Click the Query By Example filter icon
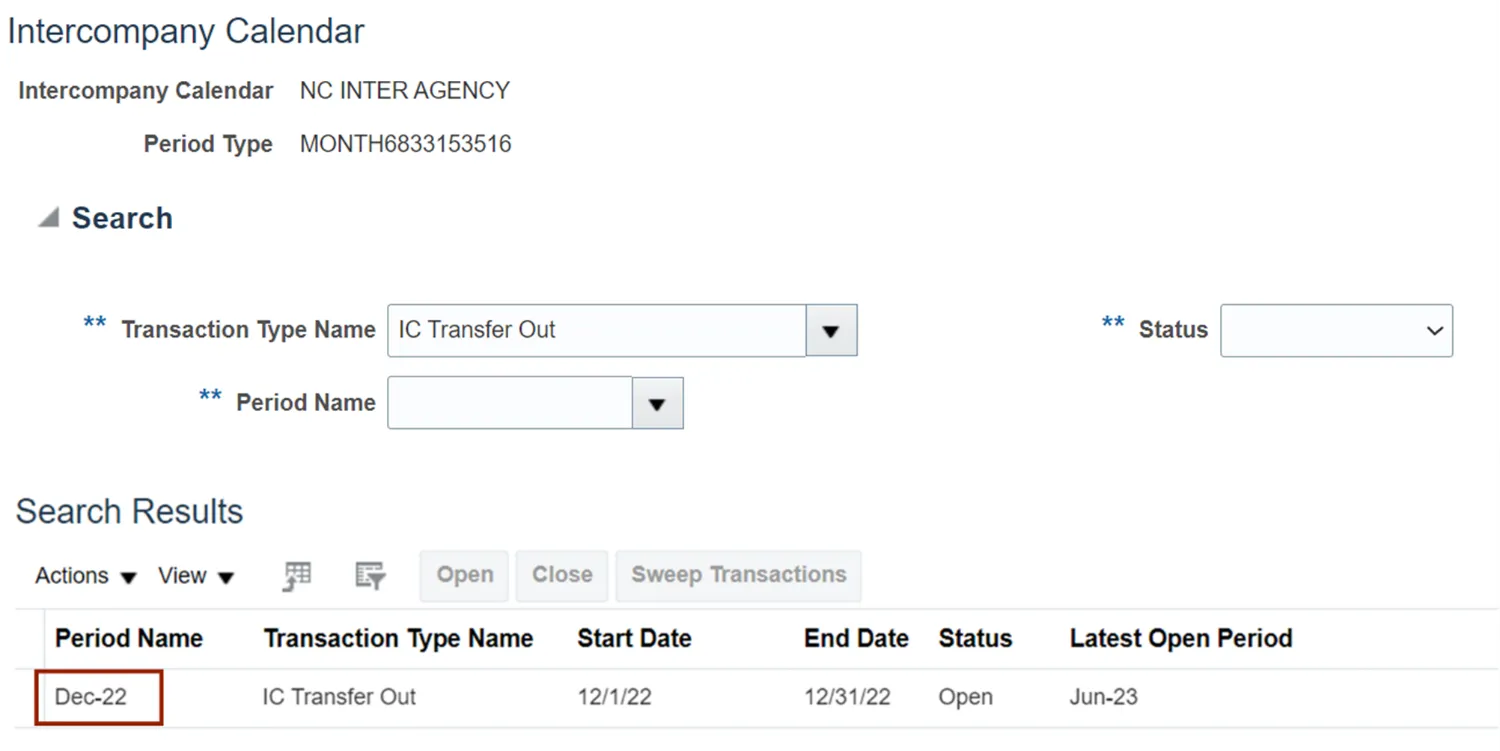The image size is (1500, 751). point(370,576)
